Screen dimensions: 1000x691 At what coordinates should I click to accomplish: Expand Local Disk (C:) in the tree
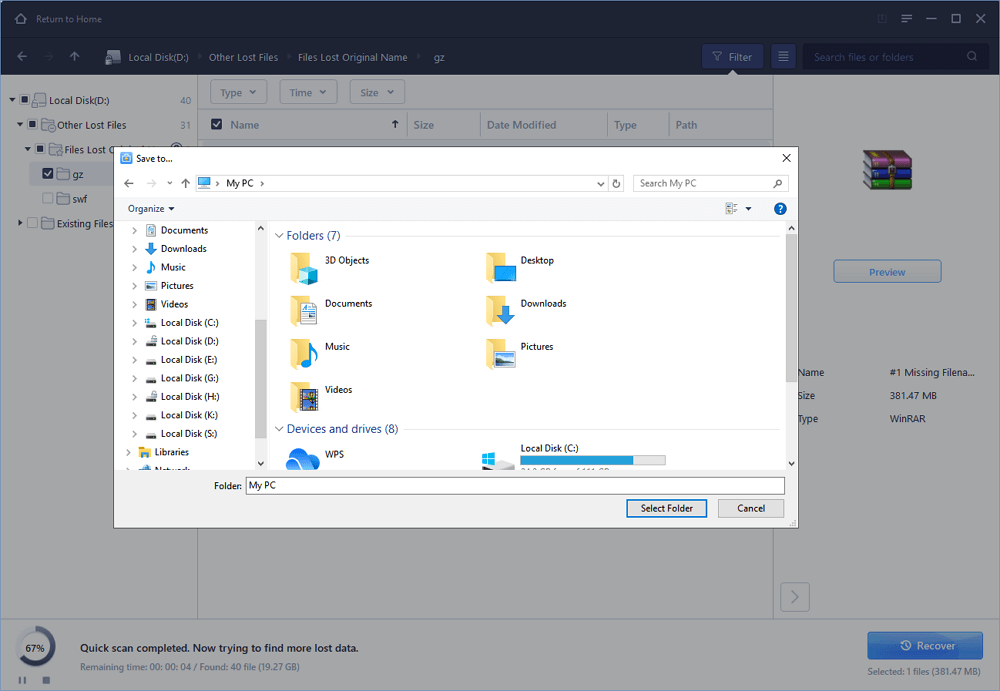click(135, 323)
